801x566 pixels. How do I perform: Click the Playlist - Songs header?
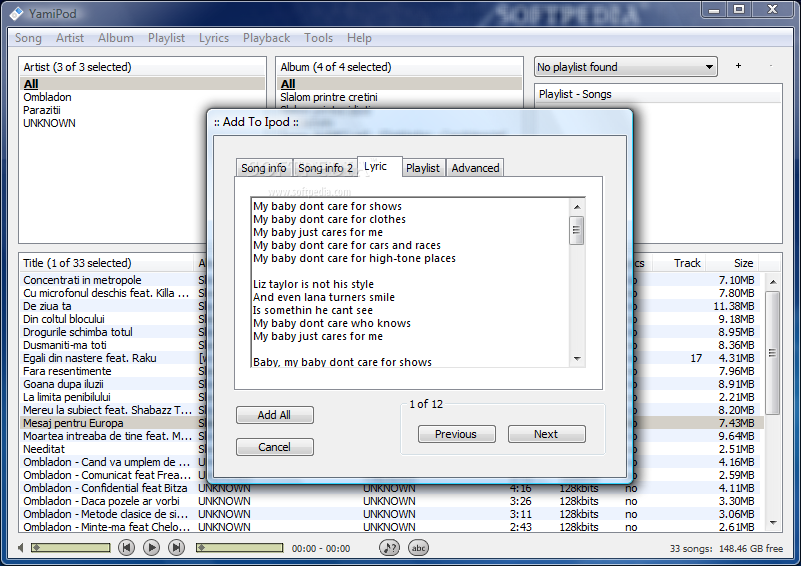tap(658, 94)
